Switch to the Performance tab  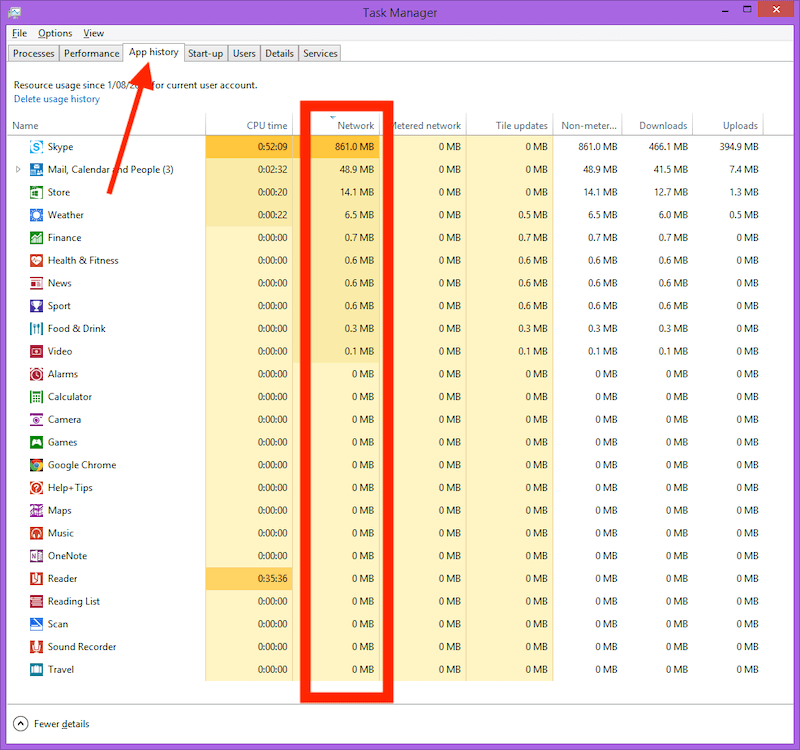click(91, 53)
